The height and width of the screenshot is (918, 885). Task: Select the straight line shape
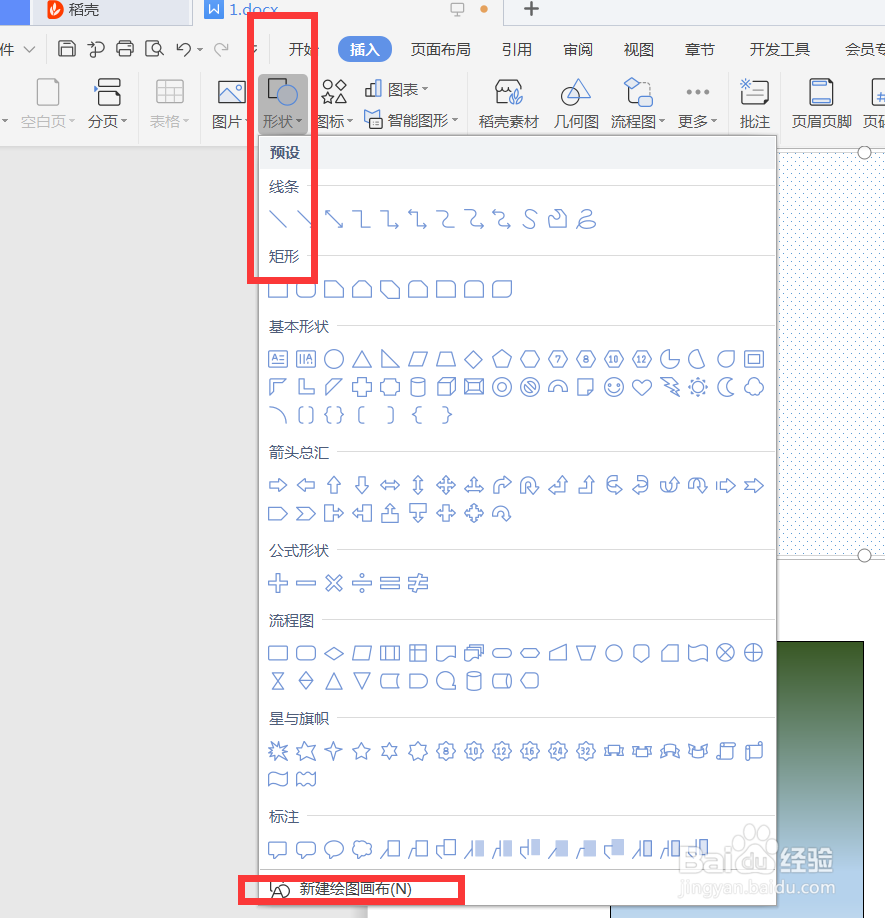(277, 219)
